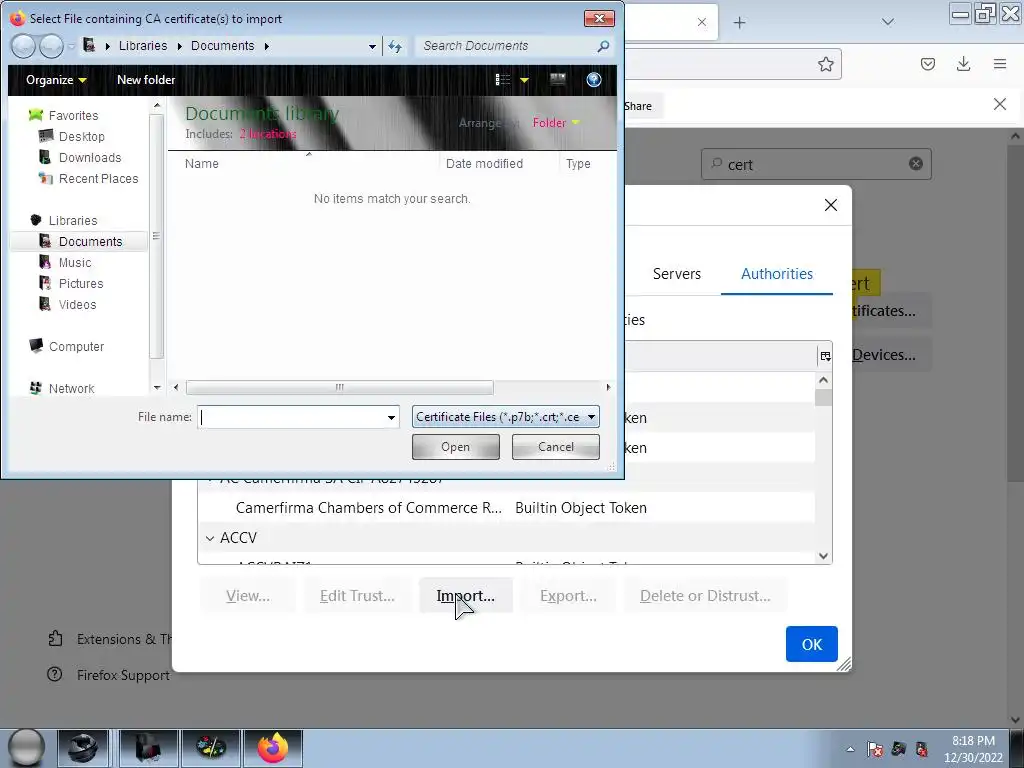Open column picker in certificate list
The image size is (1024, 768).
(825, 356)
